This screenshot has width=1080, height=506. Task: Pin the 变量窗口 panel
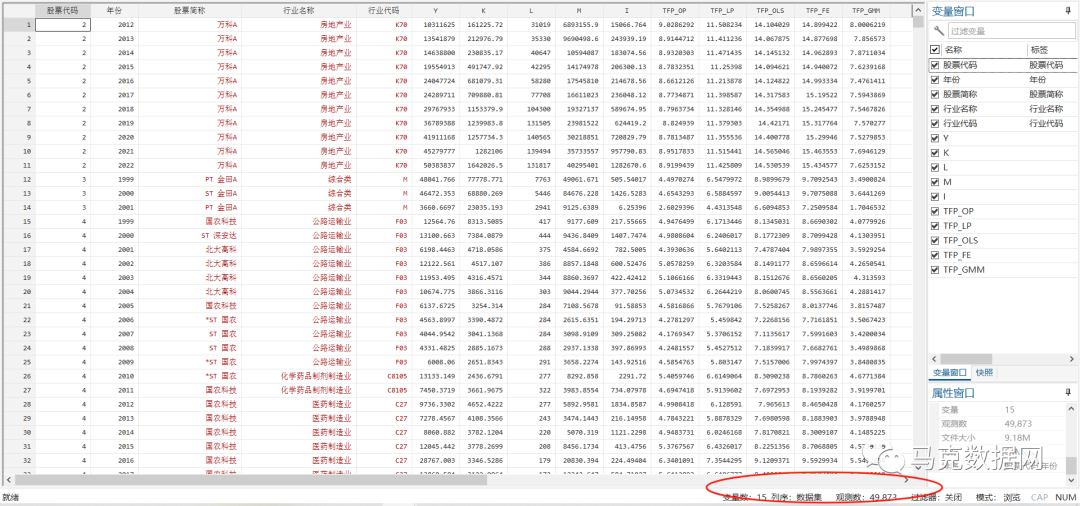tap(1068, 11)
